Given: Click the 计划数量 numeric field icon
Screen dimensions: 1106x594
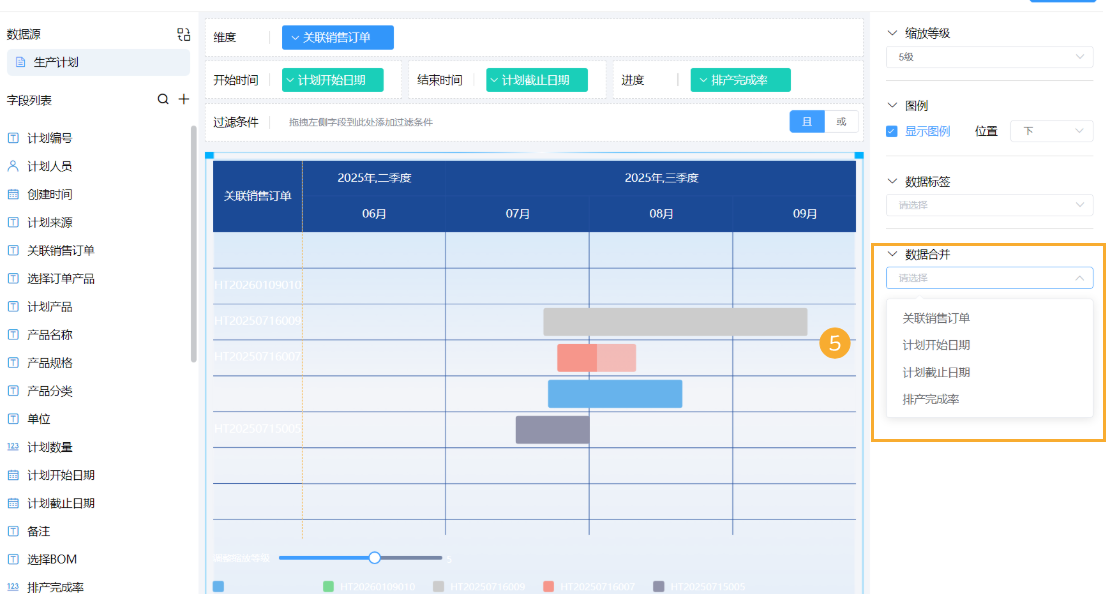Looking at the screenshot, I should tap(13, 447).
